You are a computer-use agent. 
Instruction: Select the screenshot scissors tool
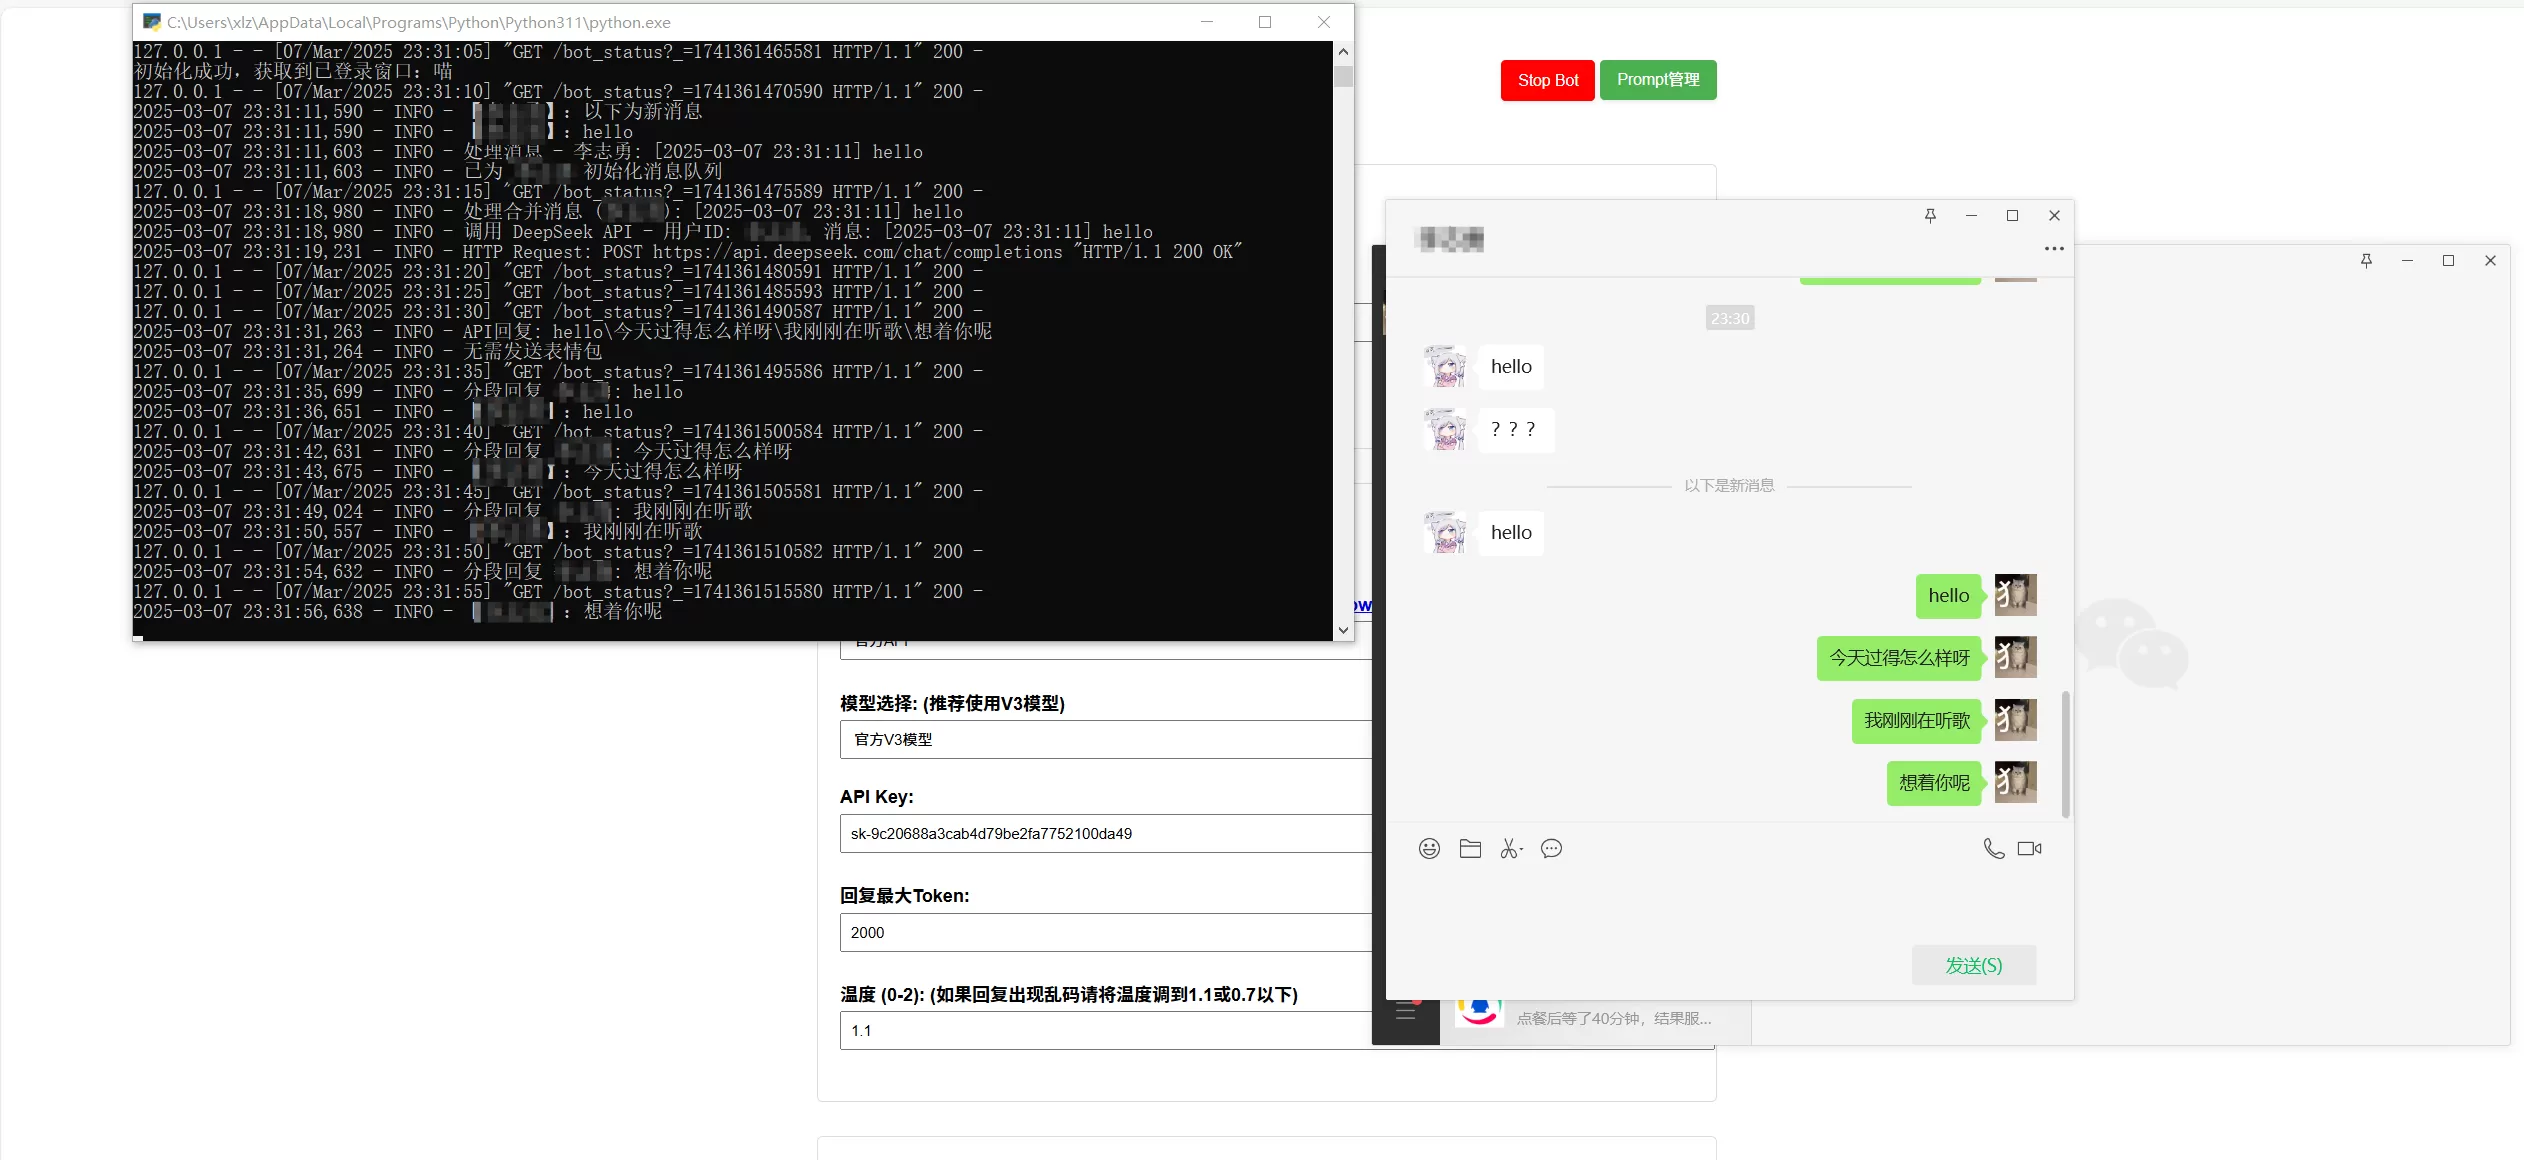(x=1509, y=849)
